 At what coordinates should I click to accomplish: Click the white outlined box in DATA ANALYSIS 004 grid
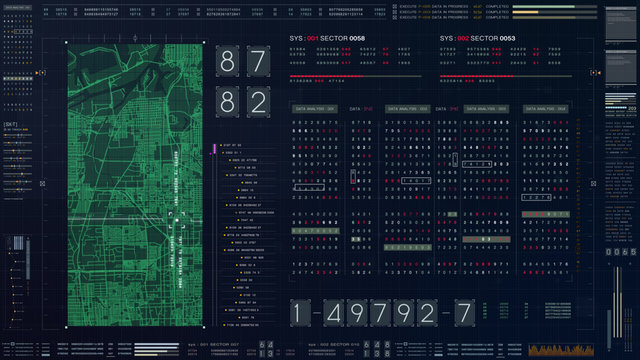coord(536,198)
